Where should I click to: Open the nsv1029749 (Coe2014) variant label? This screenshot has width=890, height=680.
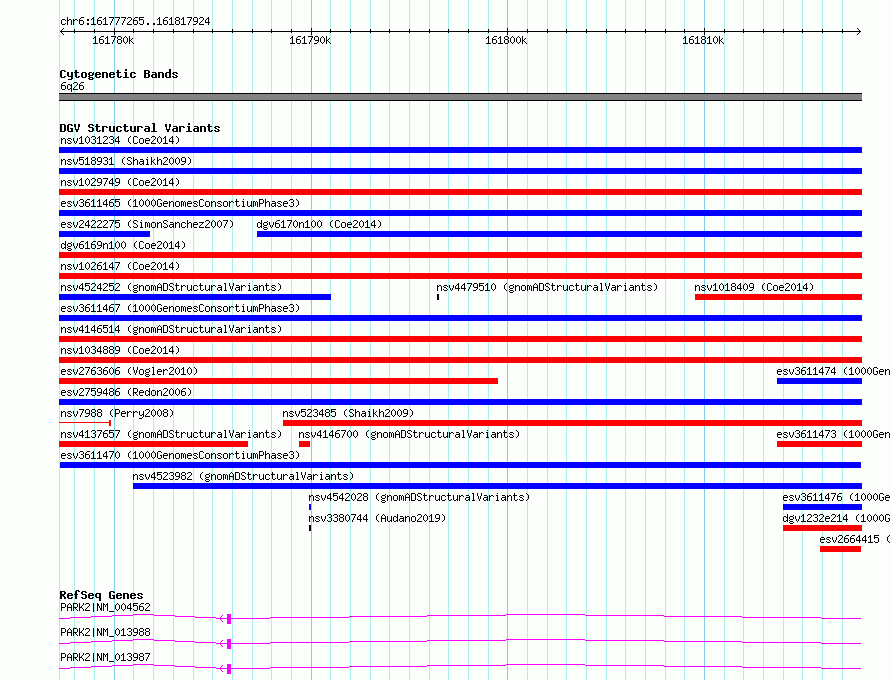[x=120, y=182]
